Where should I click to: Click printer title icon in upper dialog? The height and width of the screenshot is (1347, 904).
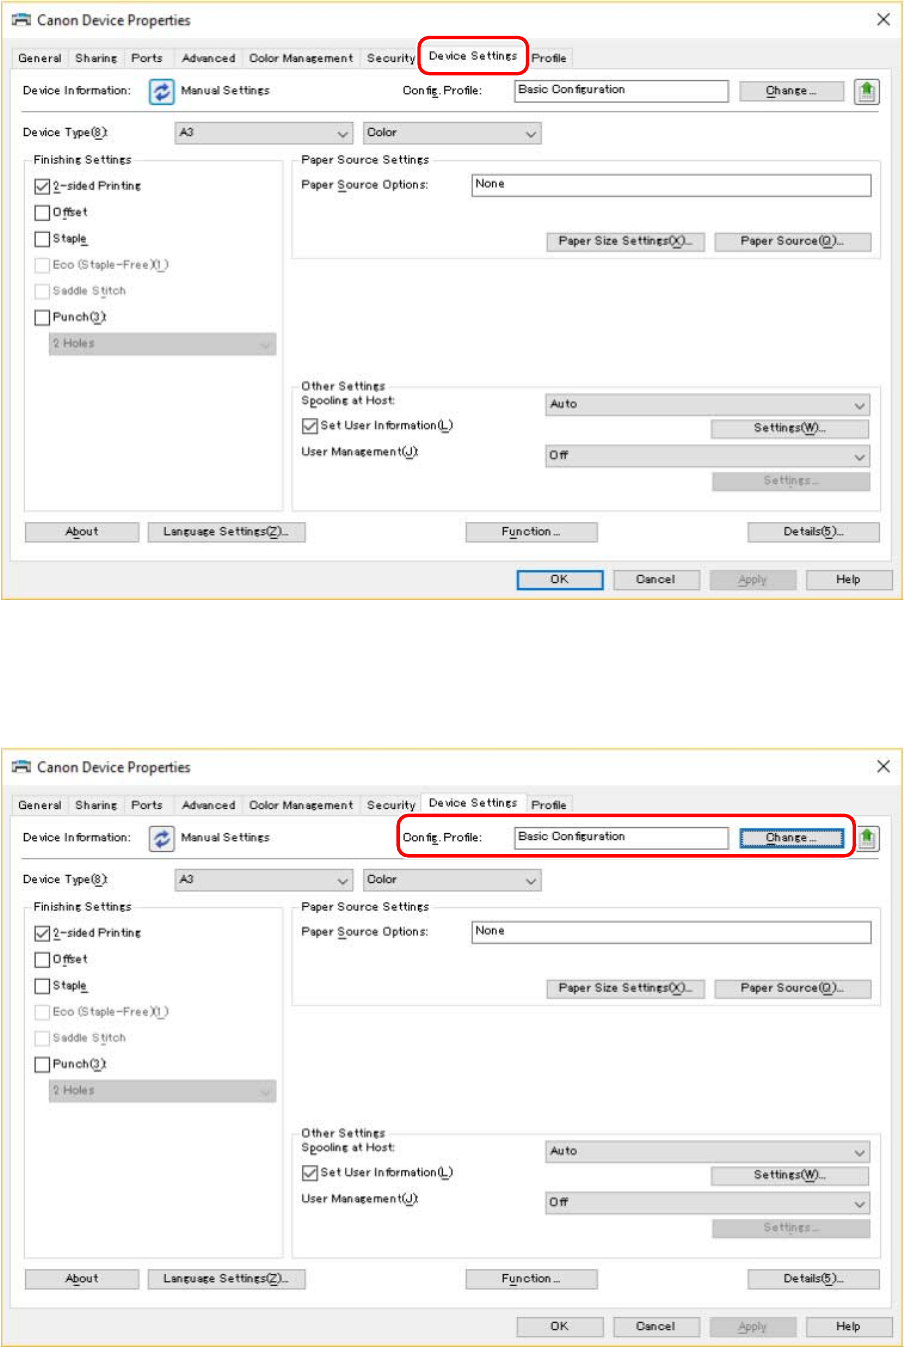pos(21,20)
